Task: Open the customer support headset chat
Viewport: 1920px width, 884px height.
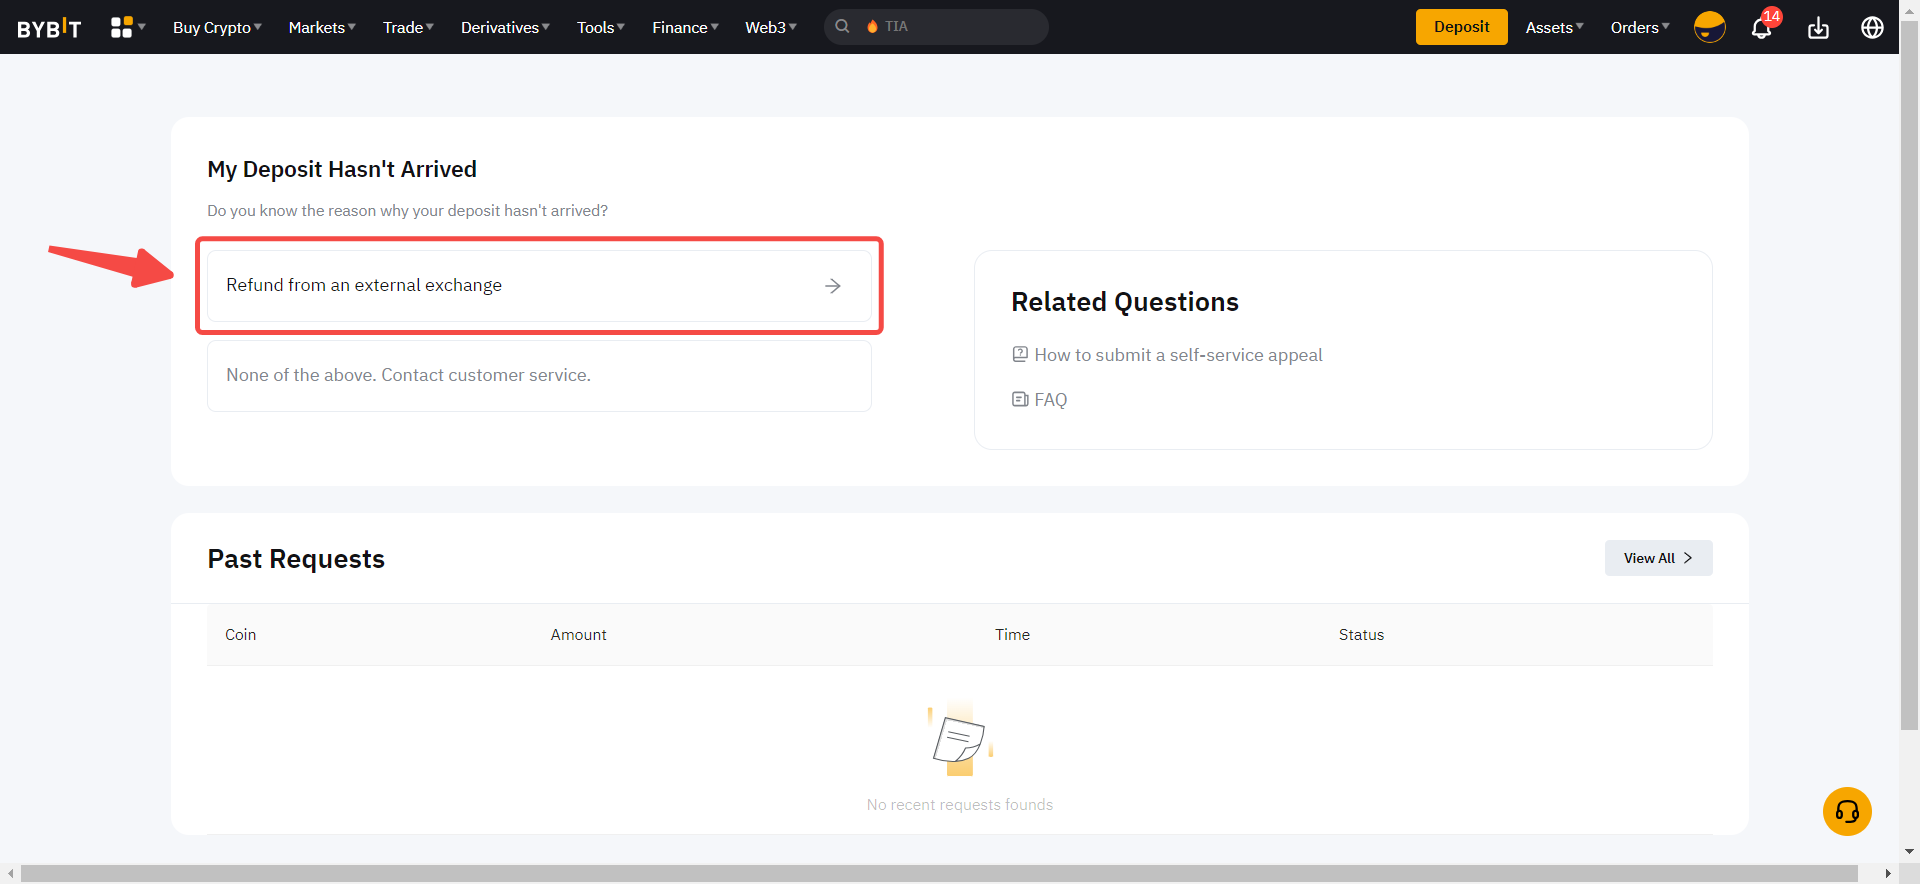Action: (x=1846, y=811)
